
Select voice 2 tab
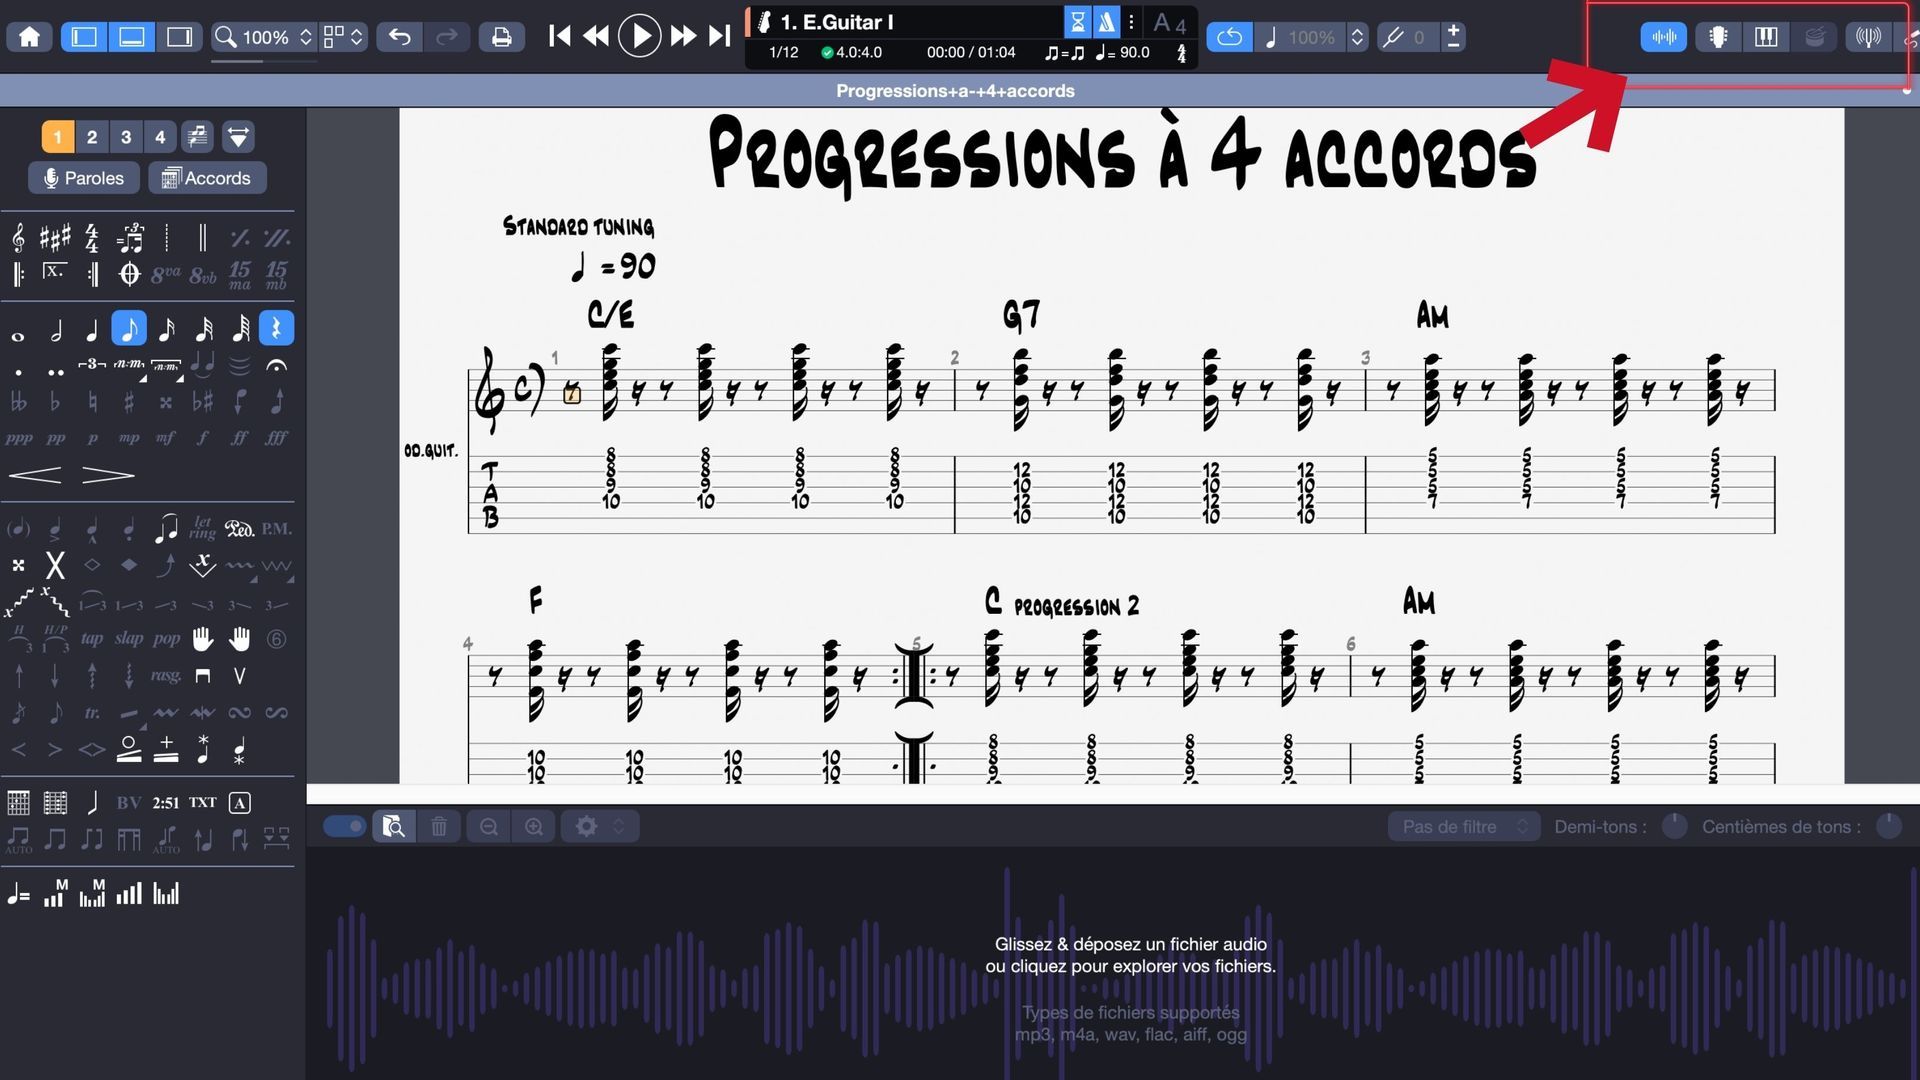click(x=92, y=137)
